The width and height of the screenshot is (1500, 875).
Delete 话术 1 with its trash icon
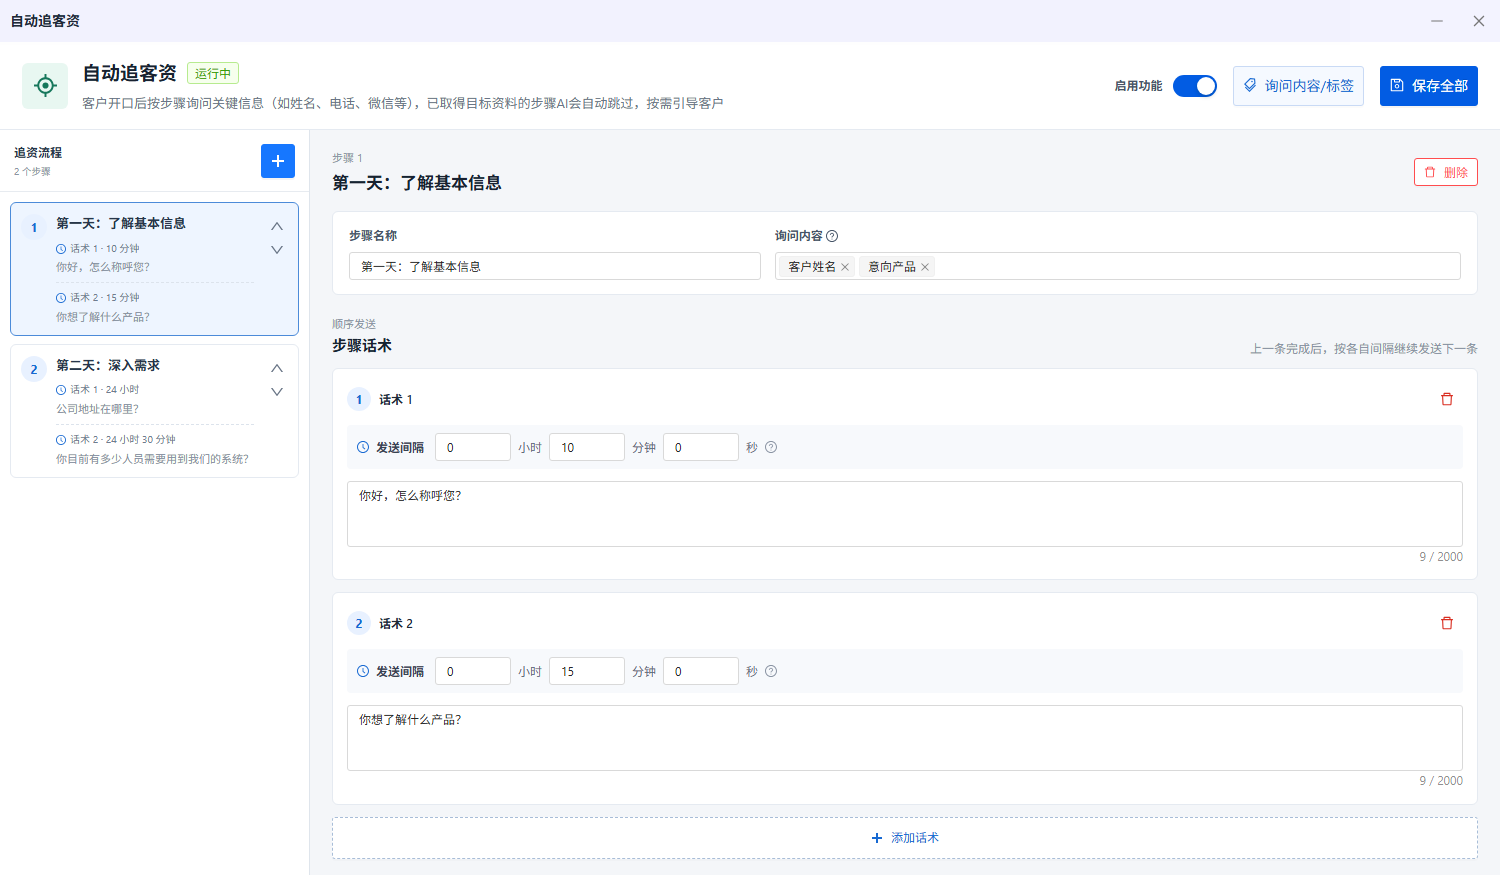click(1446, 399)
